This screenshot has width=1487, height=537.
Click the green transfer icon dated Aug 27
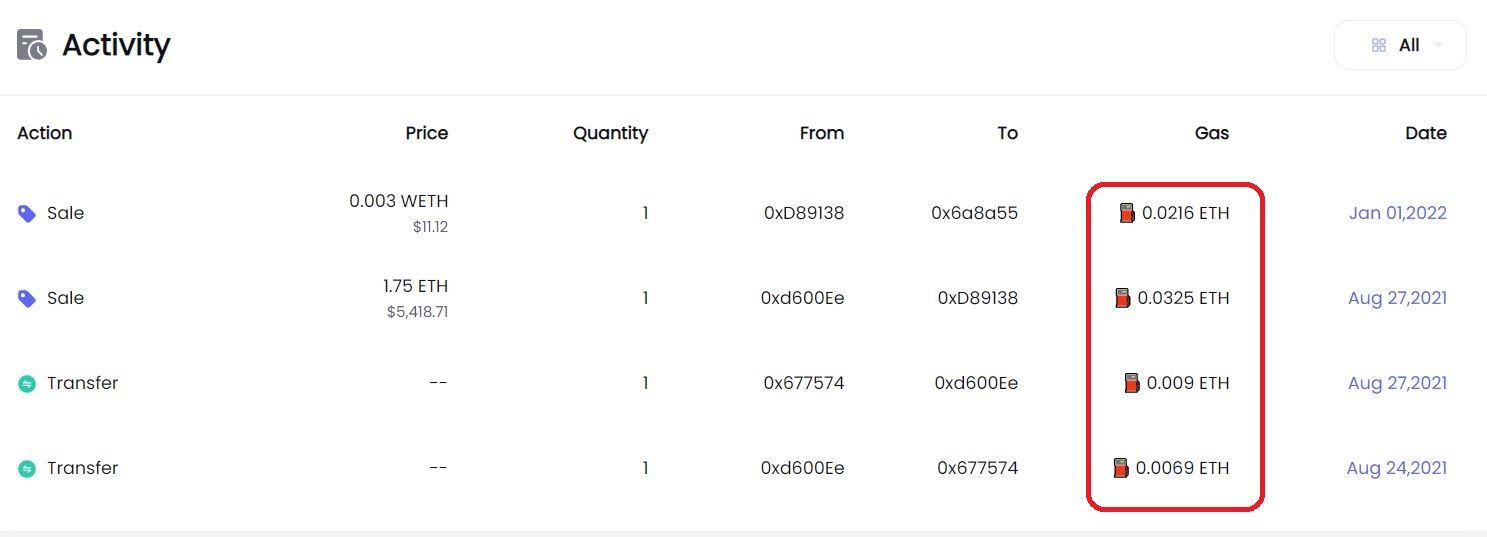point(27,383)
